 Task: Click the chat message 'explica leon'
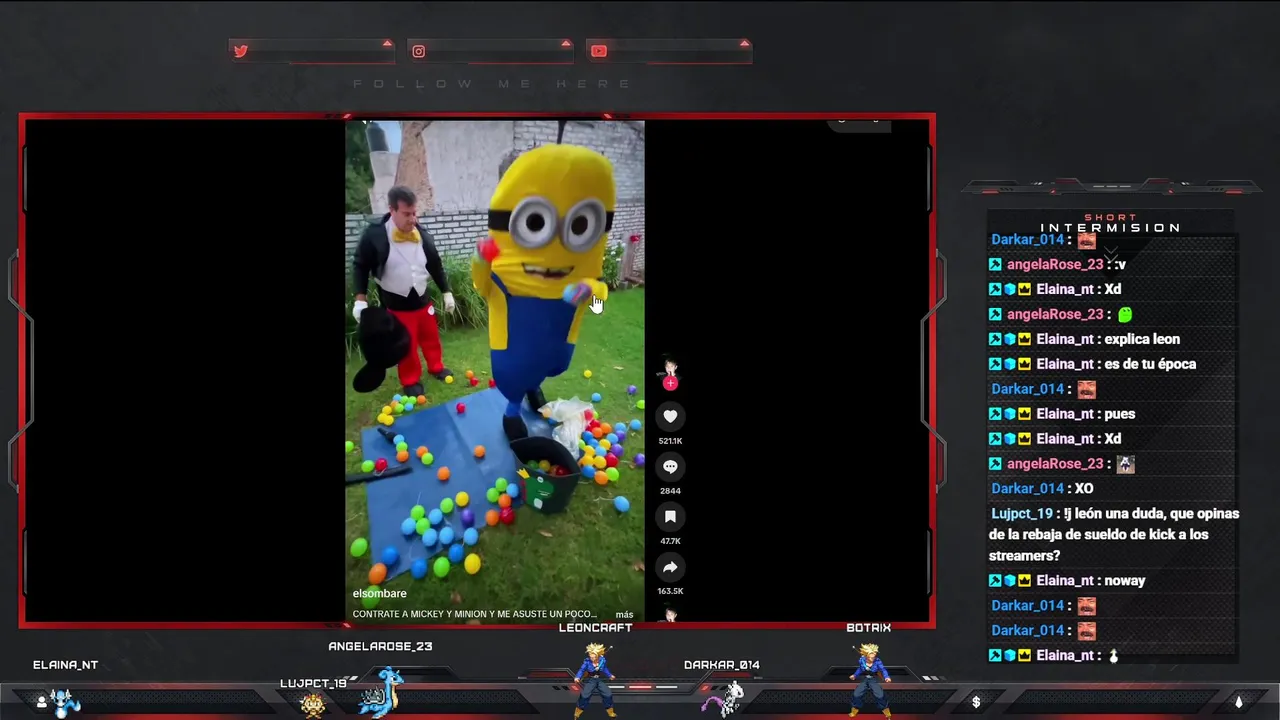1142,339
